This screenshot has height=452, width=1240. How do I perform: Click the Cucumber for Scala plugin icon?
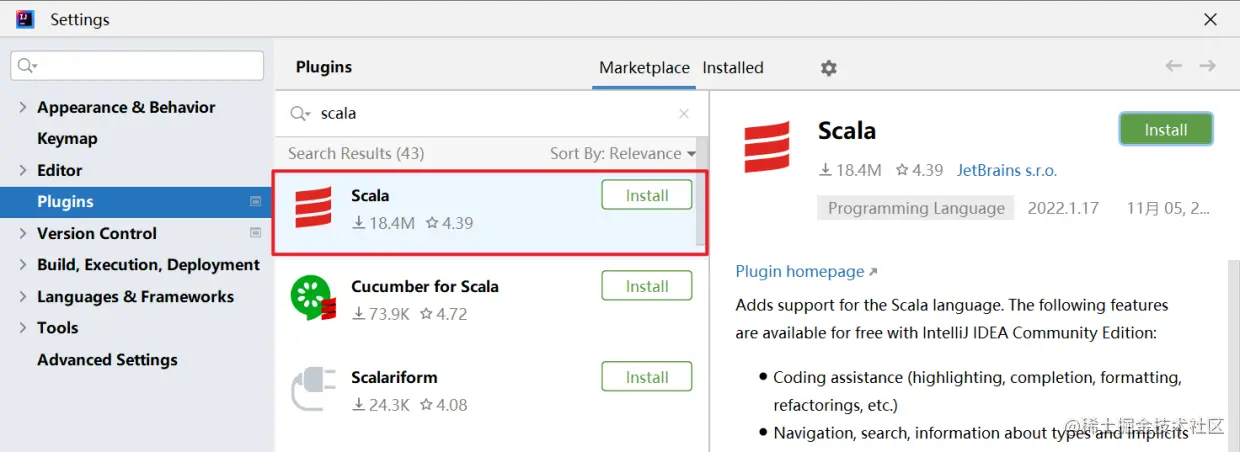click(x=313, y=298)
